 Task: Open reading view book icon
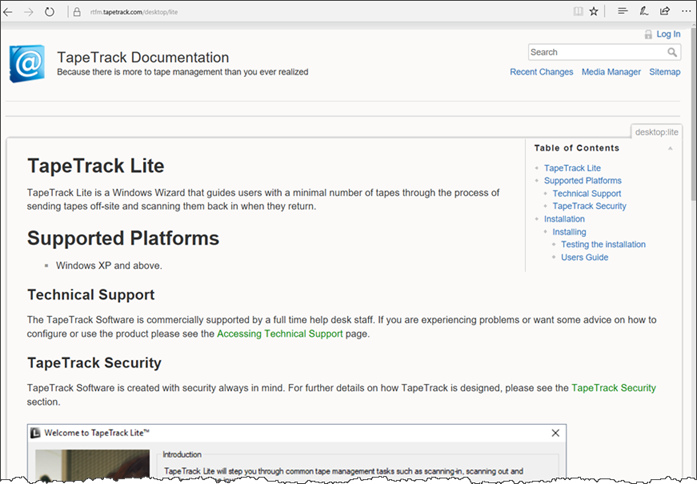pyautogui.click(x=578, y=12)
